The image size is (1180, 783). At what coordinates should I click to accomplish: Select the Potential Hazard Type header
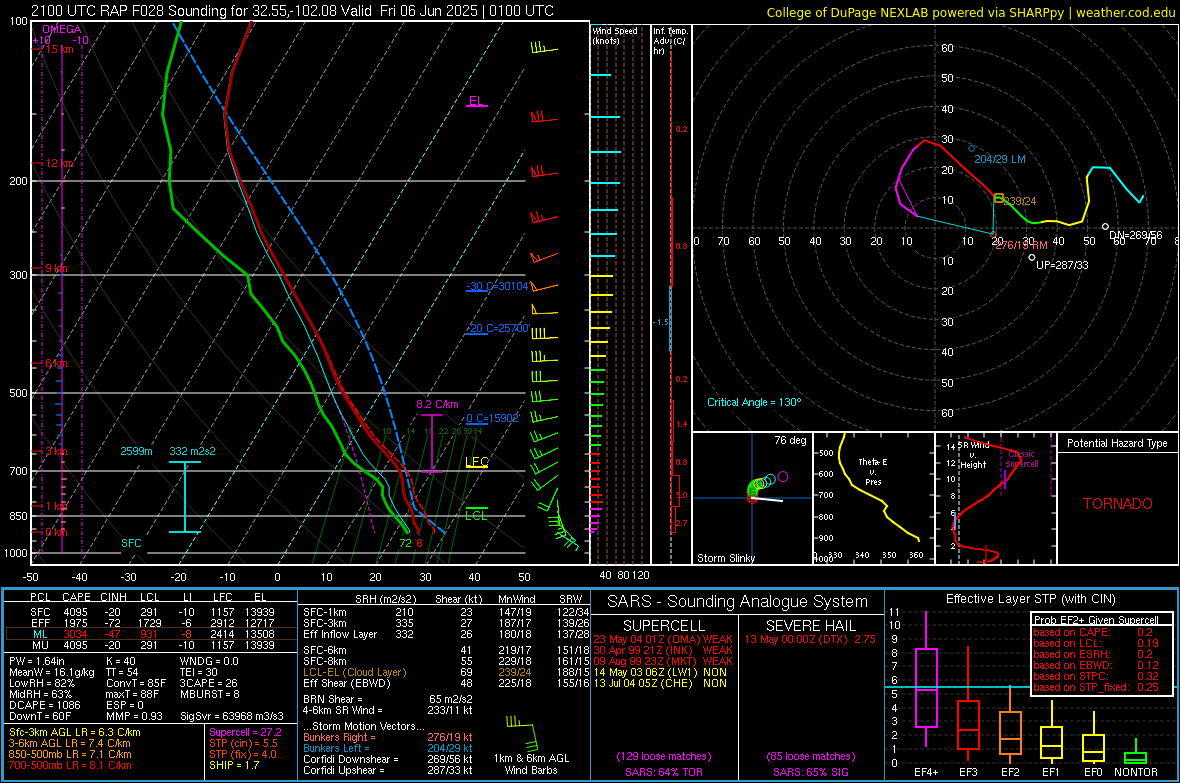click(x=1117, y=443)
